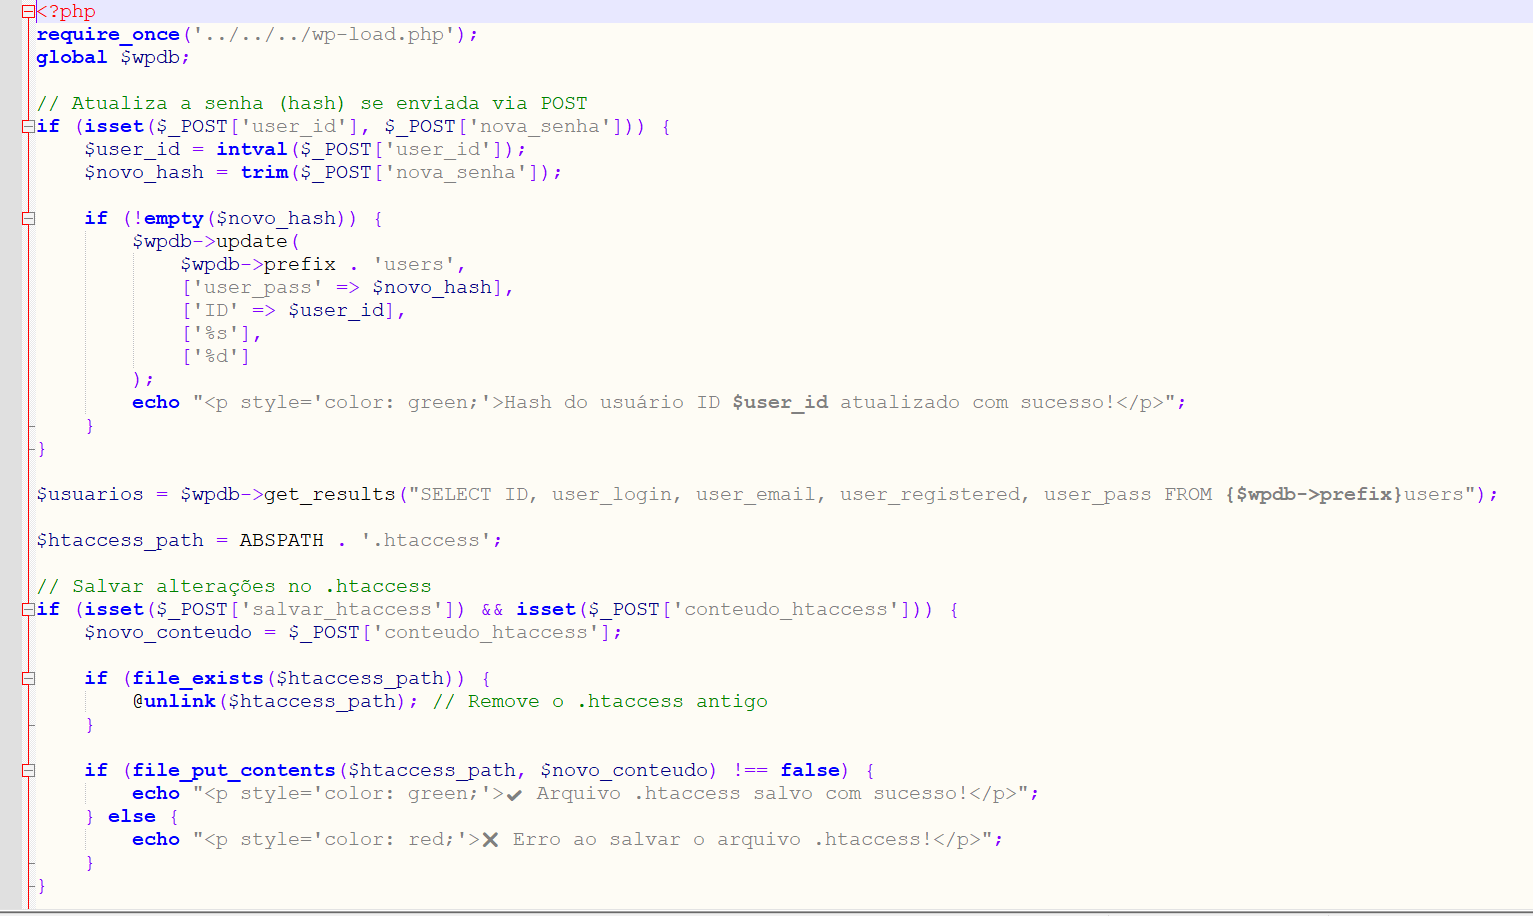Click the 'users' table string
The image size is (1533, 916).
(x=414, y=265)
